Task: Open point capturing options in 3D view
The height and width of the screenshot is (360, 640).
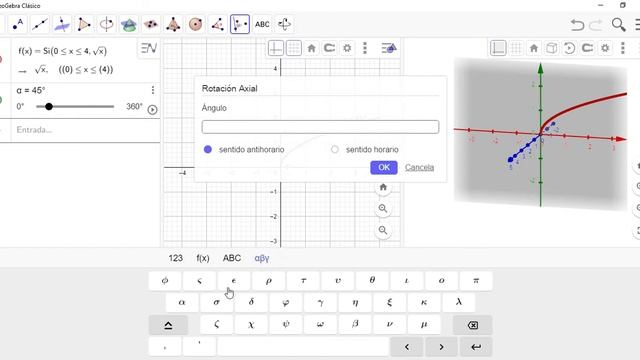Action: 587,48
